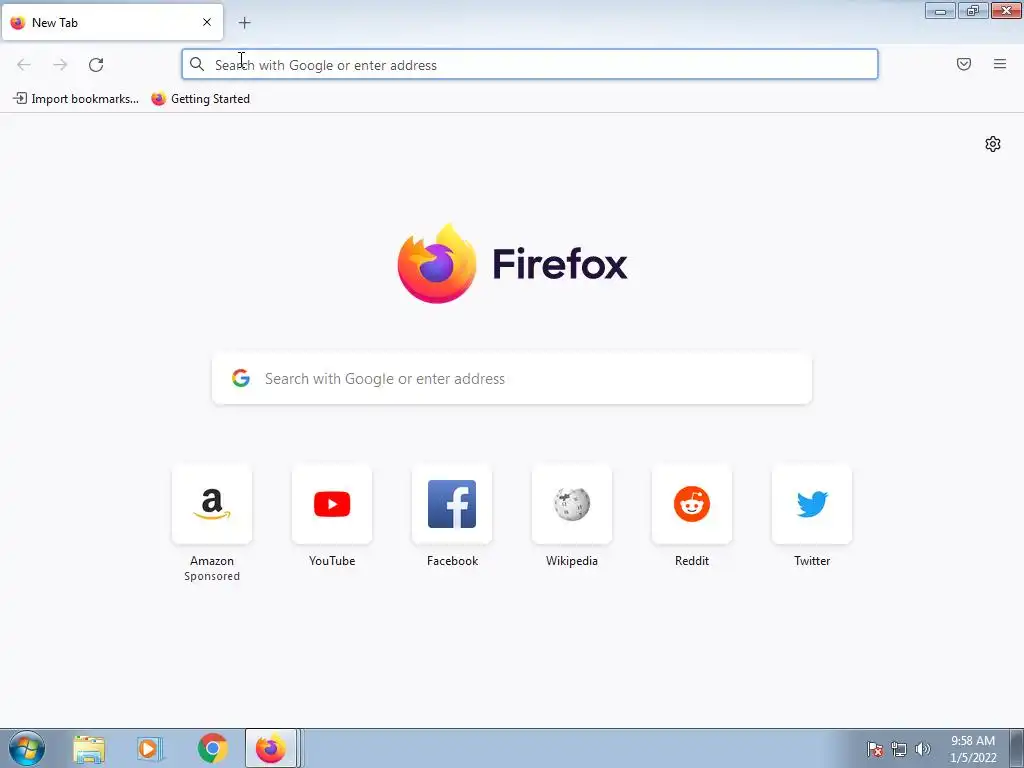Open the YouTube shortcut tile
The image size is (1024, 768).
pos(332,504)
